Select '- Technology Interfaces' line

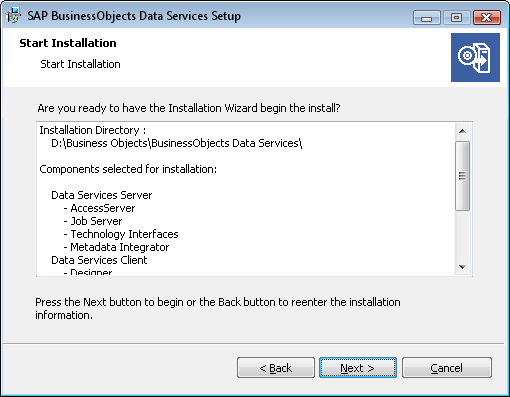(x=121, y=234)
